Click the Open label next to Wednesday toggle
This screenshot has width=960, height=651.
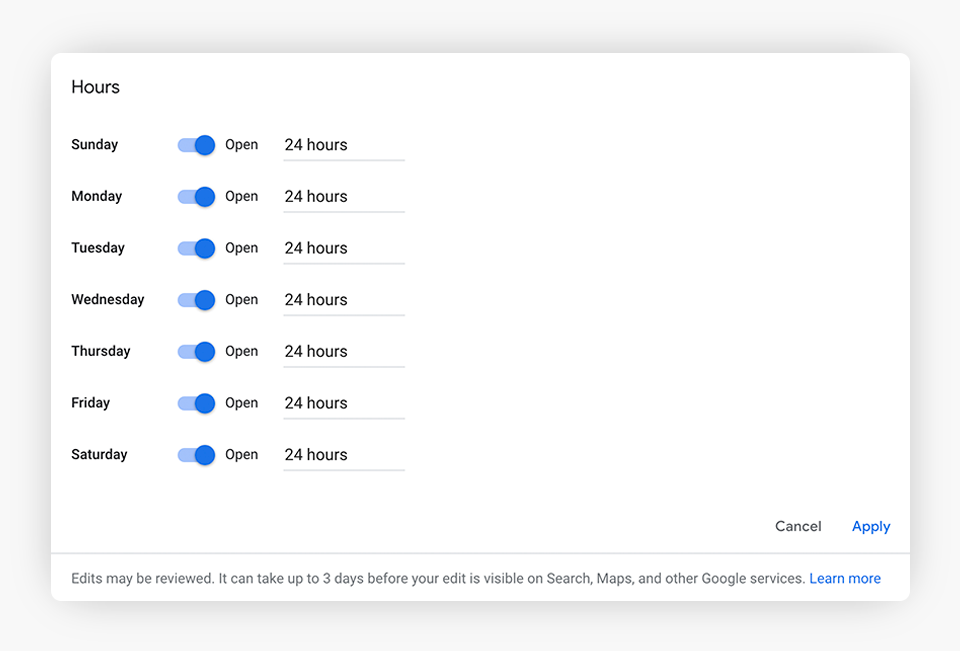(241, 300)
